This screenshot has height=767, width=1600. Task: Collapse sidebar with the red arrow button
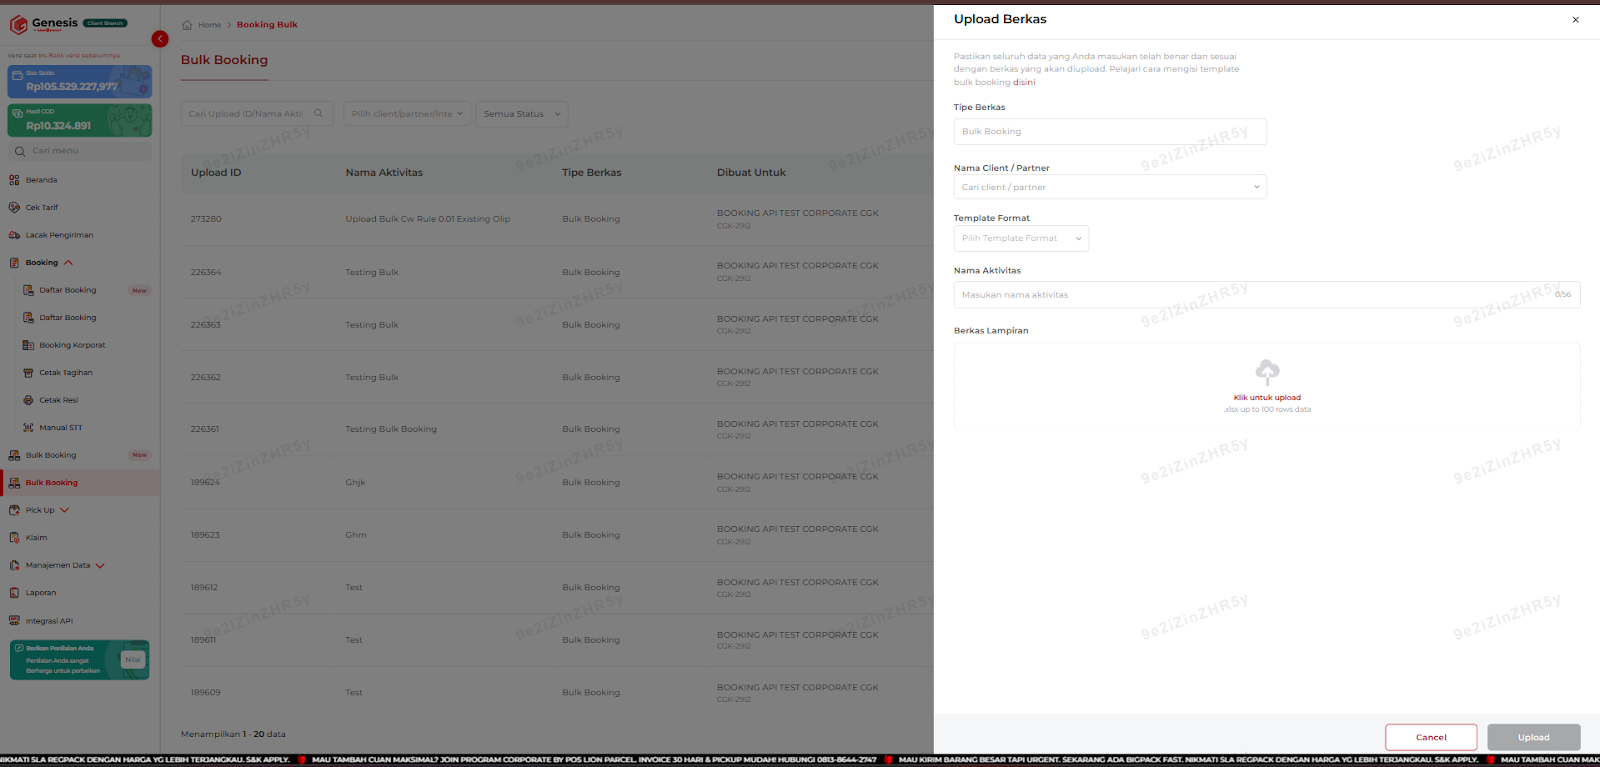pos(160,39)
